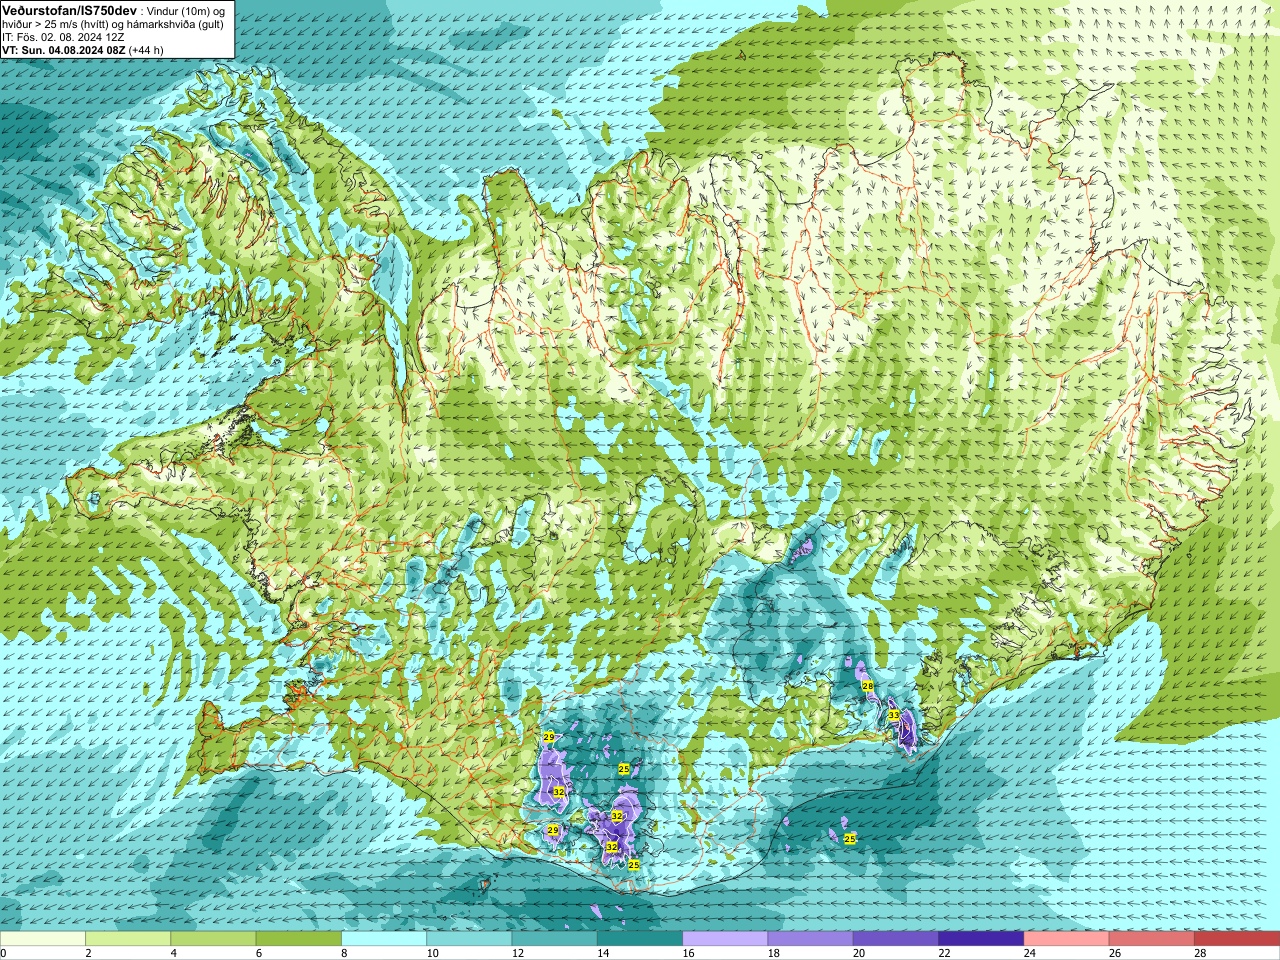Click the '(+44 h)' forecast offset text
The height and width of the screenshot is (960, 1280).
[146, 50]
